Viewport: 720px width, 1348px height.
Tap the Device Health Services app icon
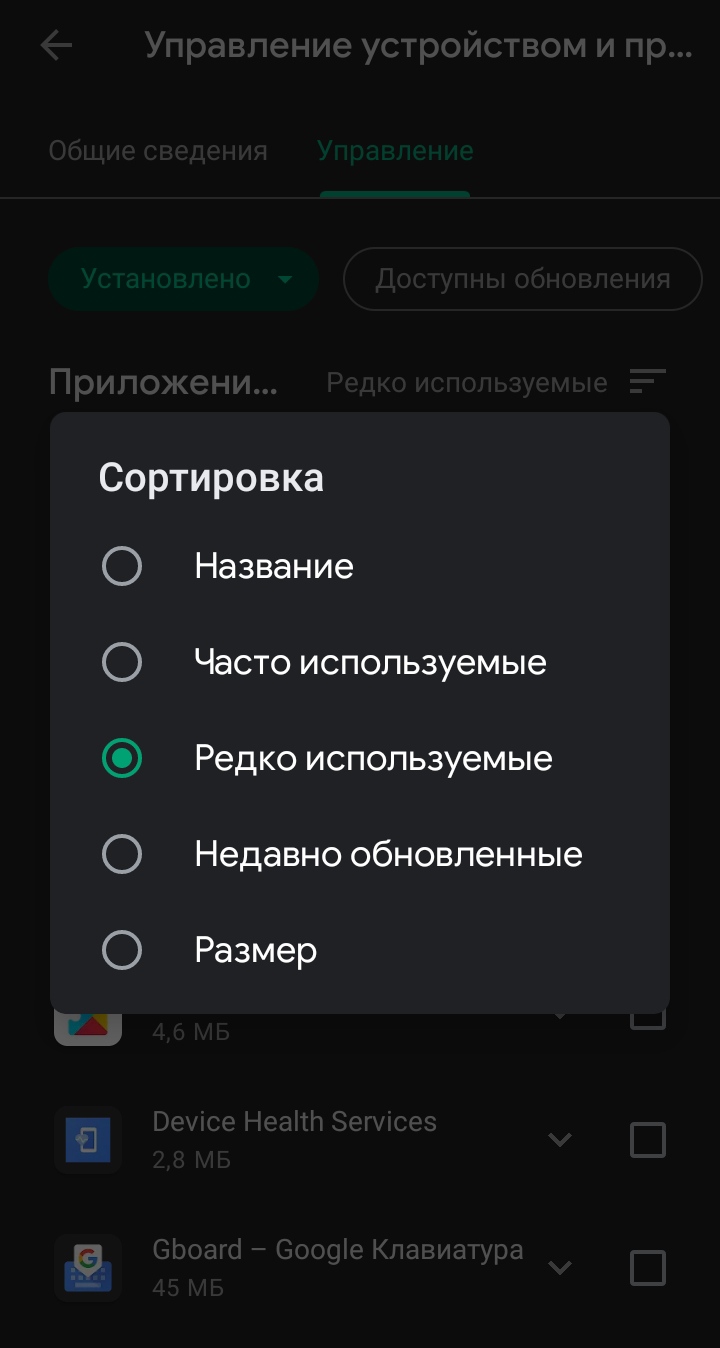[88, 1140]
